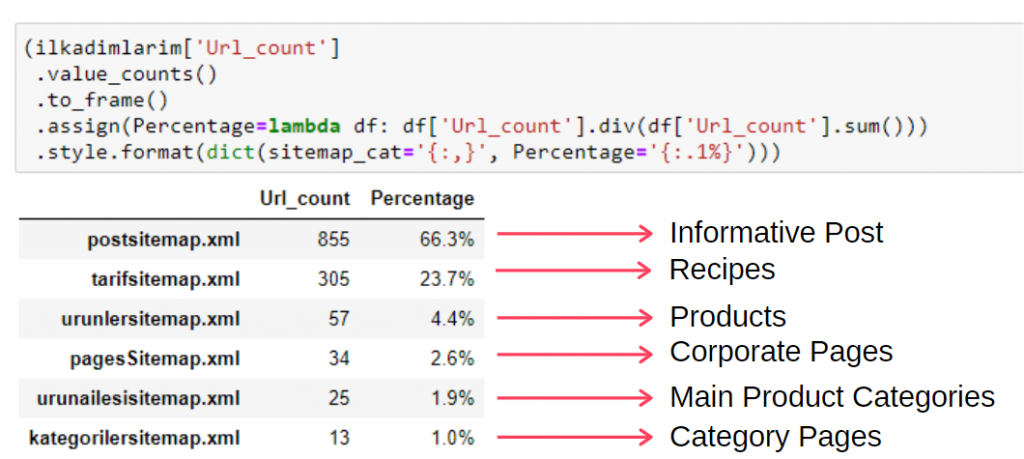The width and height of the screenshot is (1024, 459).
Task: Click the red arrow pointing to Recipes
Action: 575,270
